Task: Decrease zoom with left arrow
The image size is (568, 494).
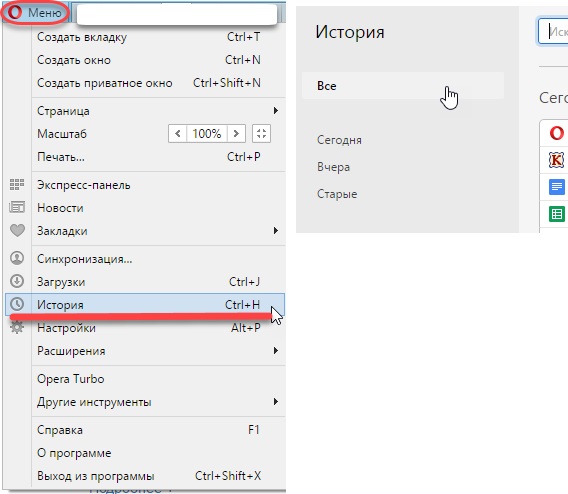Action: [178, 134]
